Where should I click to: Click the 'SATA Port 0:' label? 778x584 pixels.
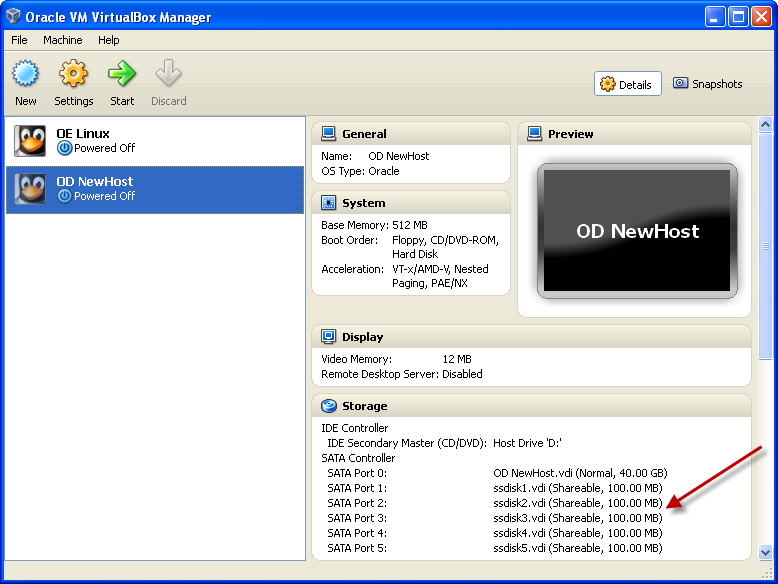(x=357, y=473)
